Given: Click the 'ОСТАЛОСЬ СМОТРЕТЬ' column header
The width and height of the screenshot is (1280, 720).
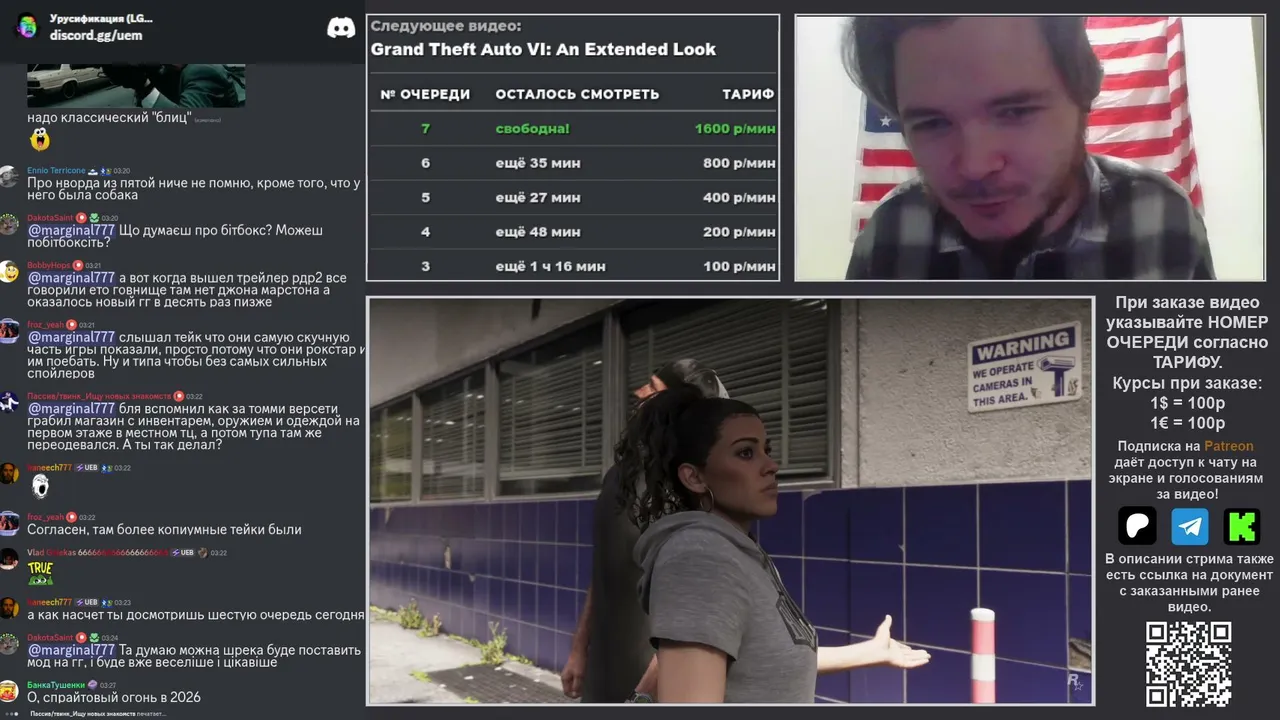Looking at the screenshot, I should click(x=577, y=94).
